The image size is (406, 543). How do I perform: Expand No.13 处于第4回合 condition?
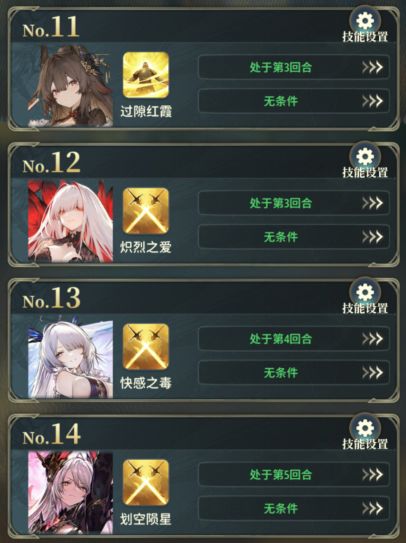coord(294,338)
